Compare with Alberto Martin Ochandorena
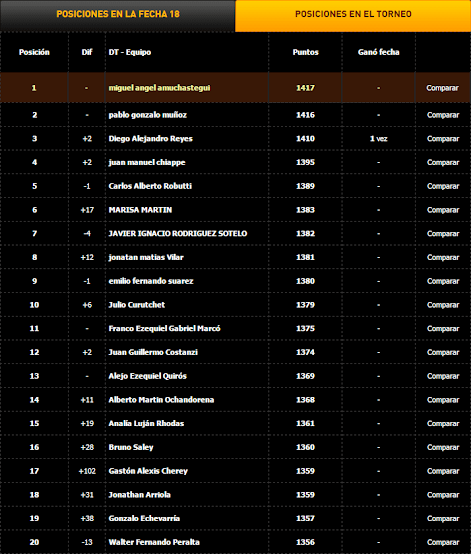Viewport: 471px width, 554px height. click(443, 400)
